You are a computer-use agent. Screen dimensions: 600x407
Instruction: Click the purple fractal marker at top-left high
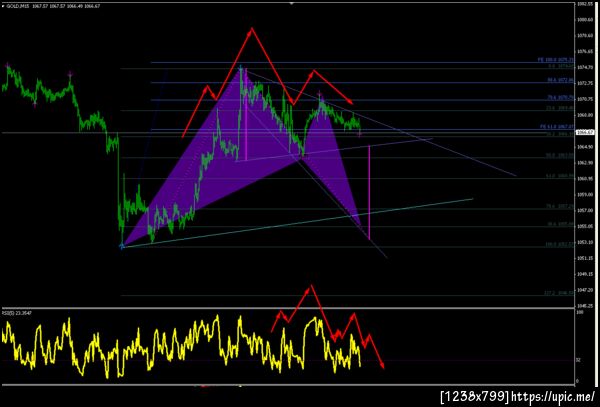(7, 65)
